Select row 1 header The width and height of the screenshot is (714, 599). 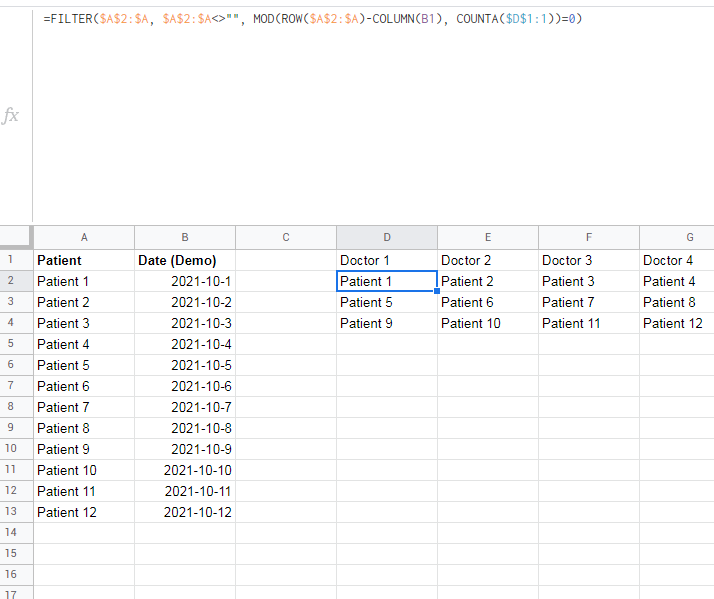coord(16,260)
